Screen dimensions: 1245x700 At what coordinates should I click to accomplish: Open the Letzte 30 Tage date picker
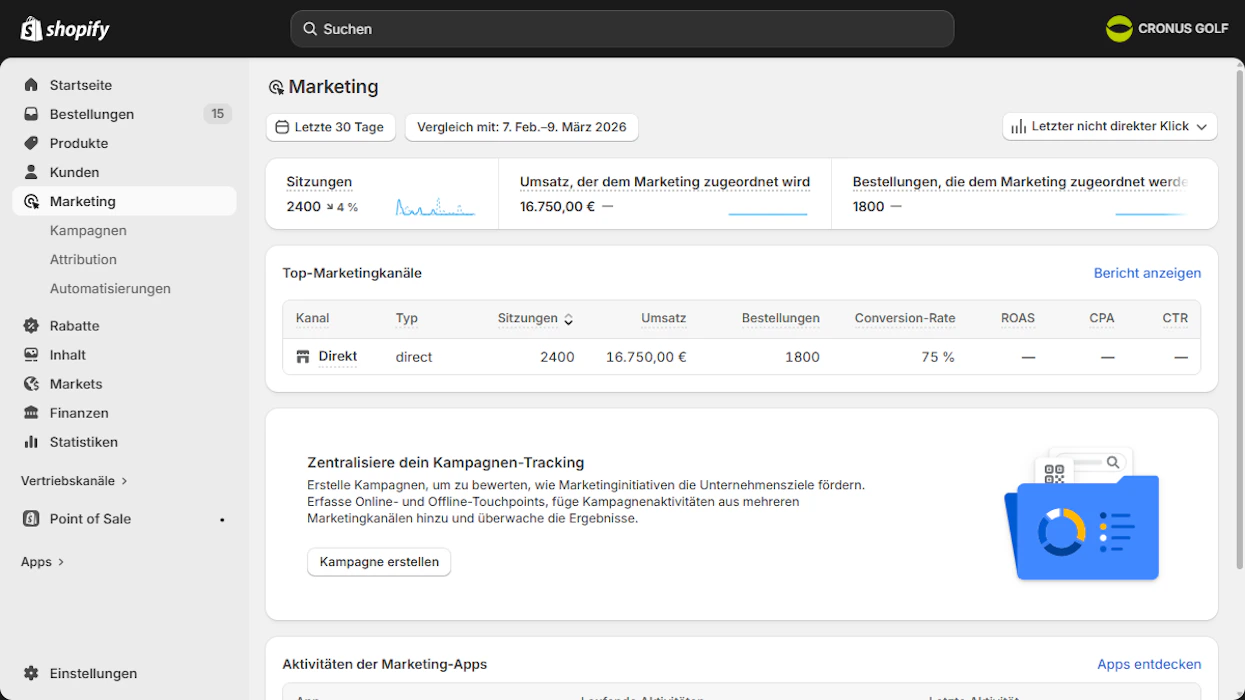(x=331, y=127)
